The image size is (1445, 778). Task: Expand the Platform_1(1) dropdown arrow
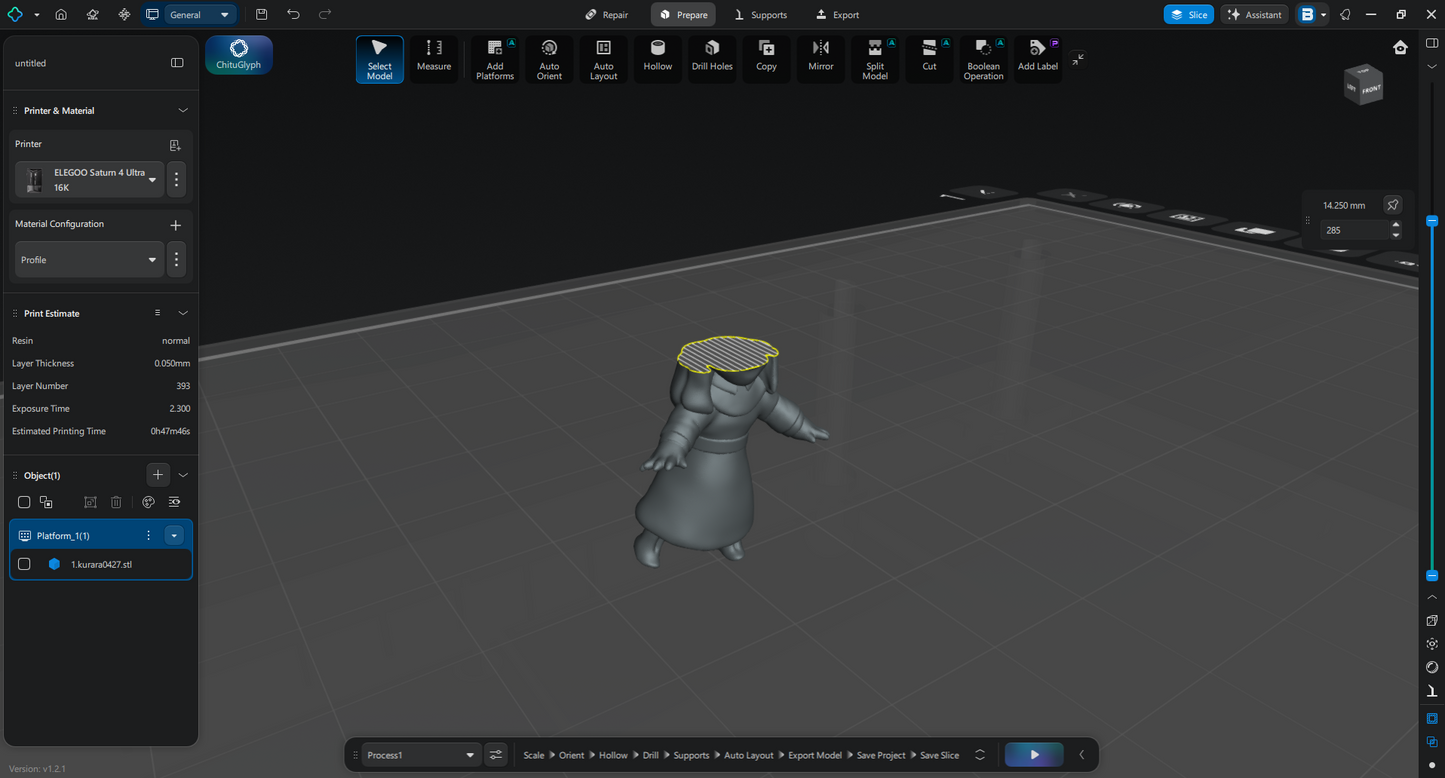tap(174, 536)
